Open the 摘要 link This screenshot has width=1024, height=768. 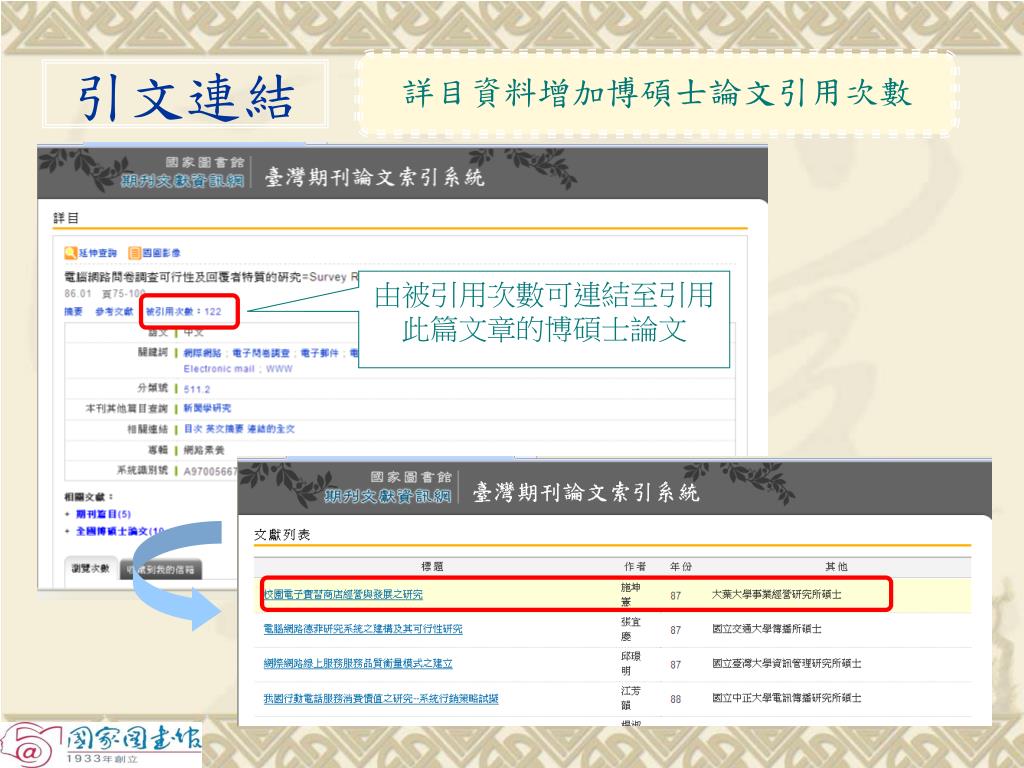pyautogui.click(x=74, y=312)
